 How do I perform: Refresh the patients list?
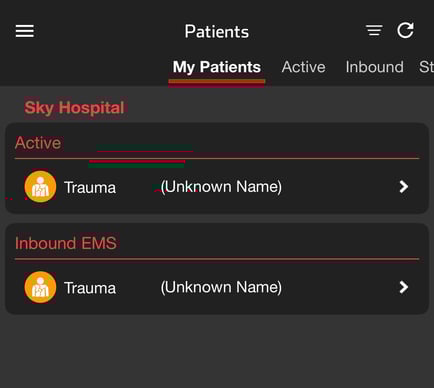tap(406, 30)
